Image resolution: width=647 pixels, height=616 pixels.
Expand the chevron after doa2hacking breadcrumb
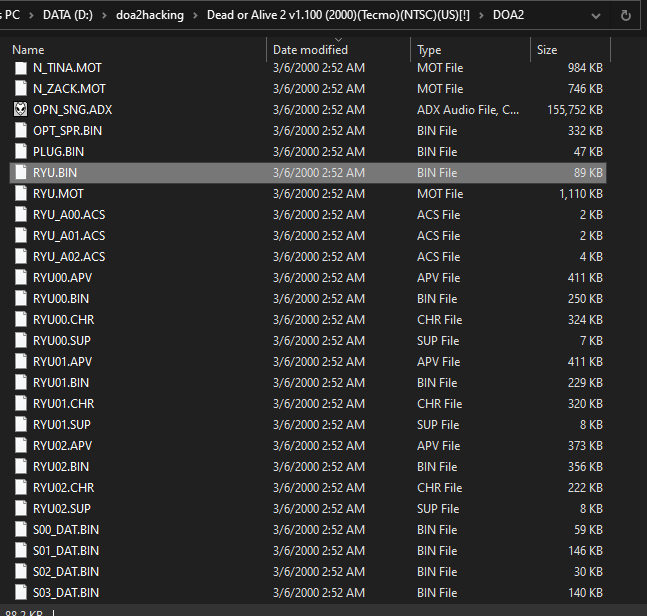[194, 15]
